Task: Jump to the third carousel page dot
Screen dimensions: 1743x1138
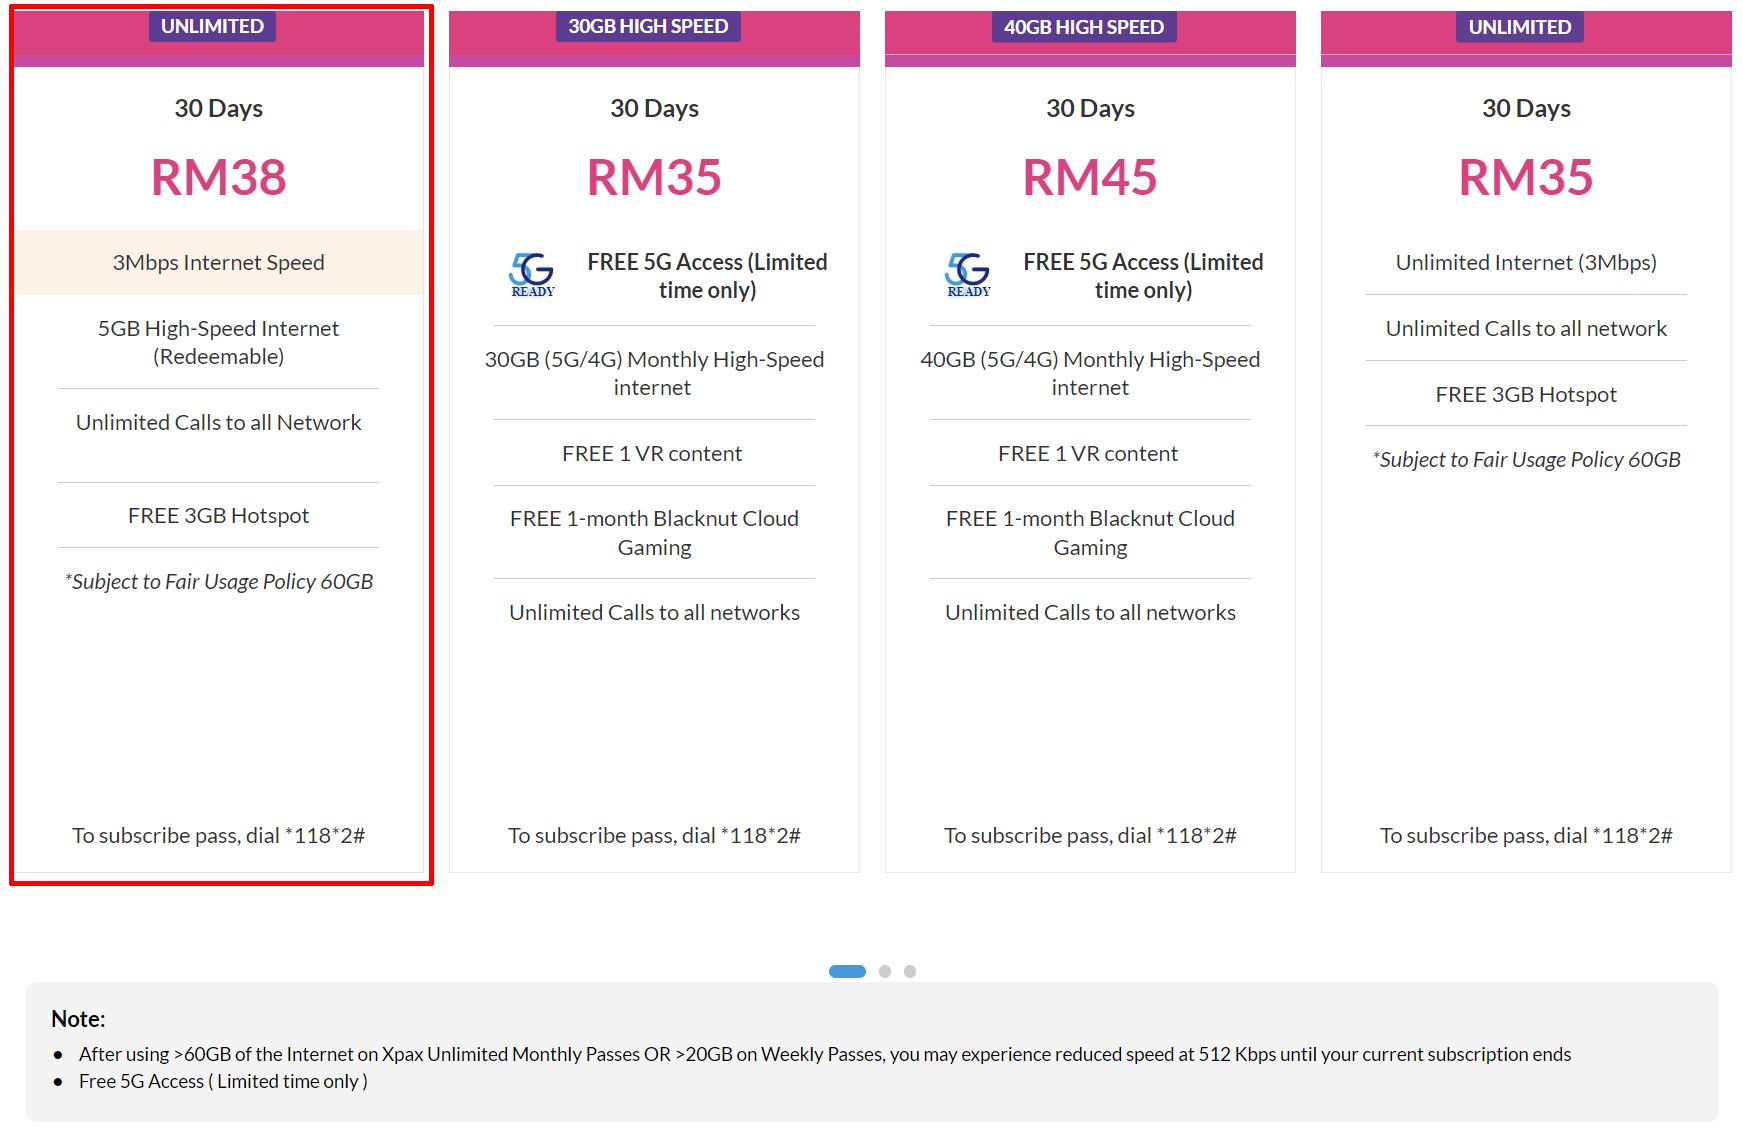Action: (910, 971)
